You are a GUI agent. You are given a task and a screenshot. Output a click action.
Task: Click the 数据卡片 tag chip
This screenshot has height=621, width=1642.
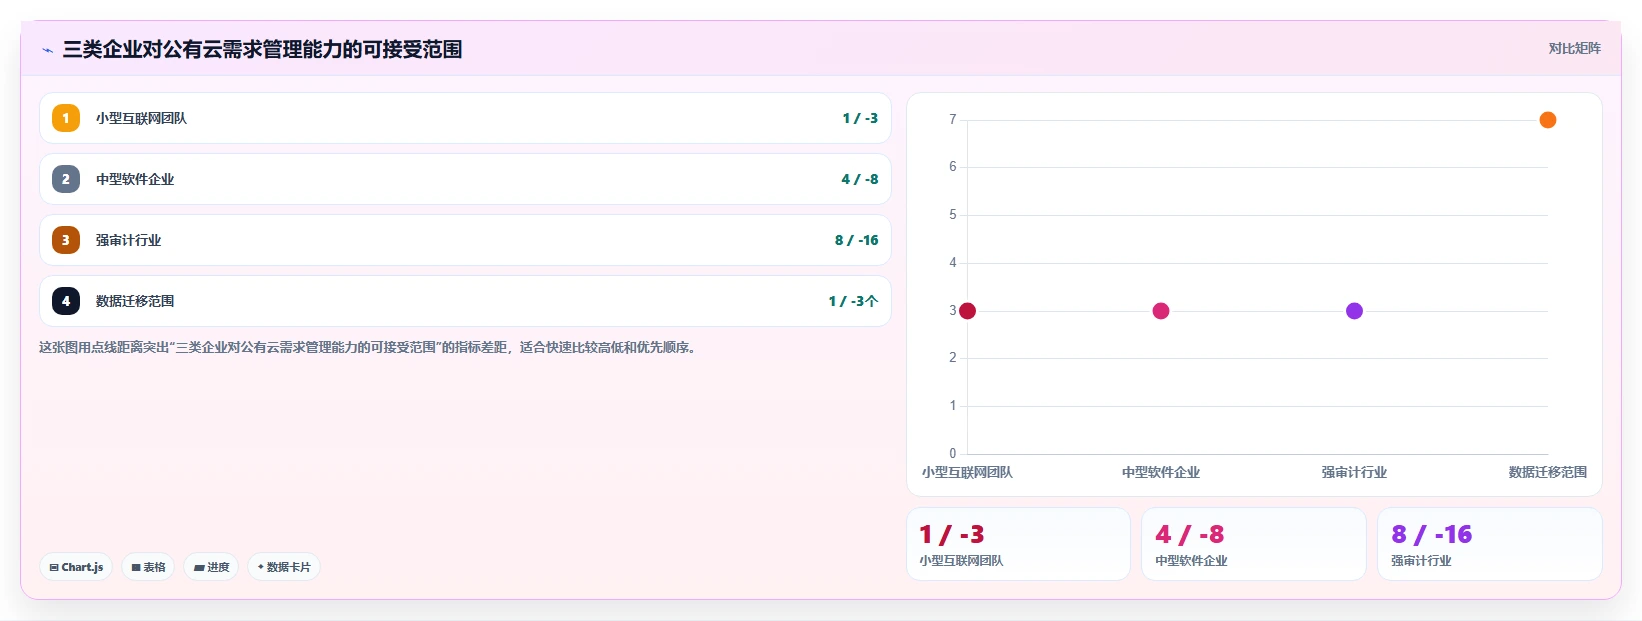pos(284,567)
